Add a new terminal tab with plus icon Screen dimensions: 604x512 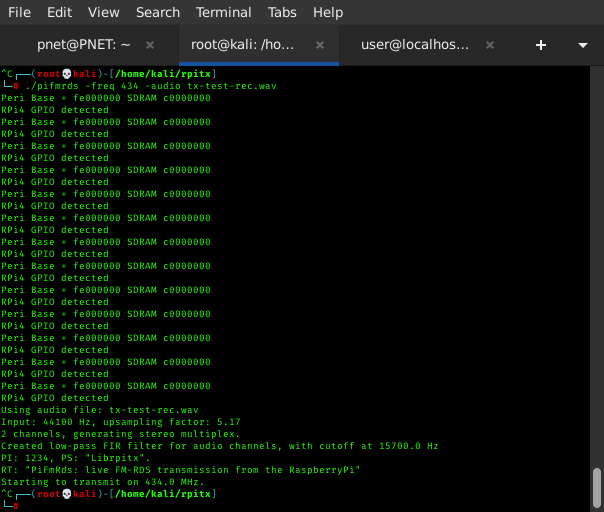coord(541,45)
